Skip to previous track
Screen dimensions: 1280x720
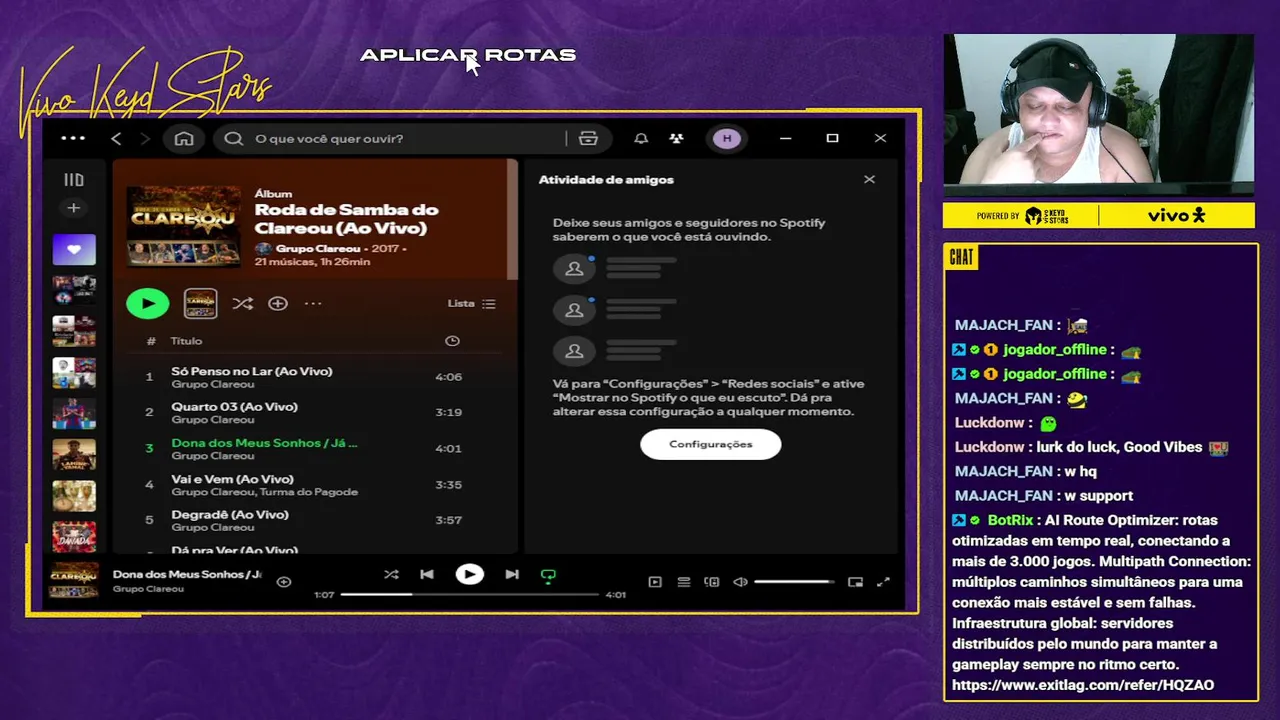(427, 575)
